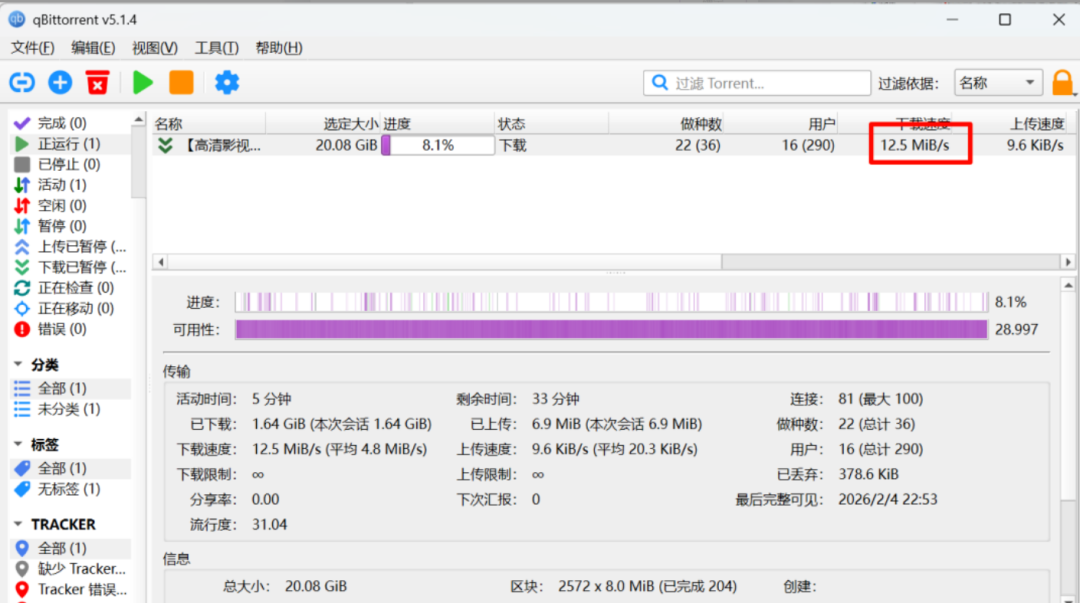The height and width of the screenshot is (603, 1080).
Task: Click up arrow of sidebar scrollbar
Action: [x=138, y=119]
